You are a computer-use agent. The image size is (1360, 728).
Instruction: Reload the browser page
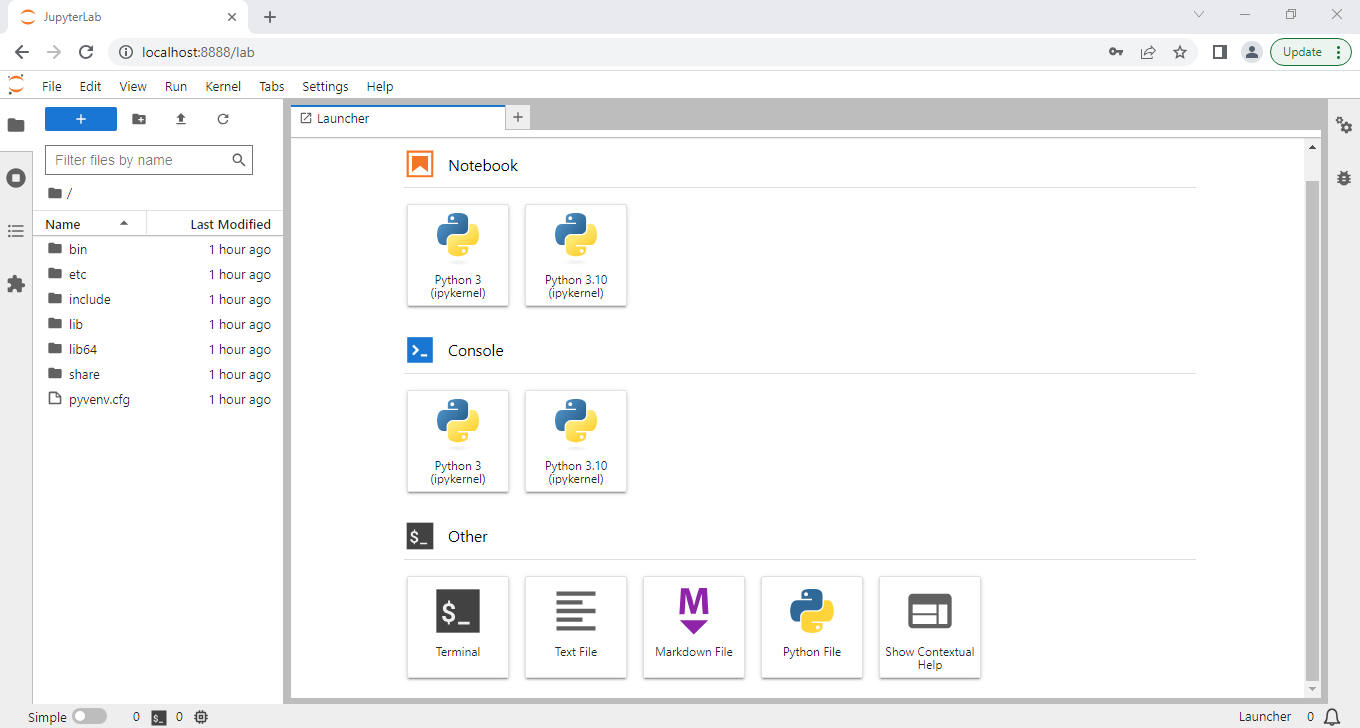pyautogui.click(x=86, y=52)
